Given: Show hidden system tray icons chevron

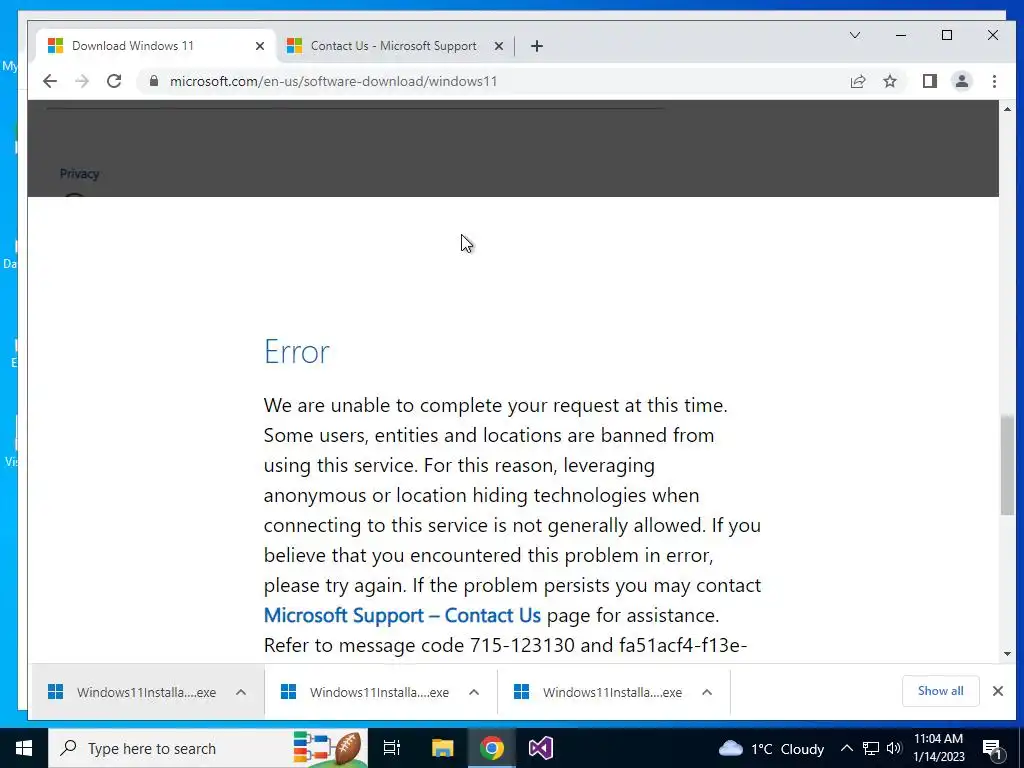Looking at the screenshot, I should point(846,748).
